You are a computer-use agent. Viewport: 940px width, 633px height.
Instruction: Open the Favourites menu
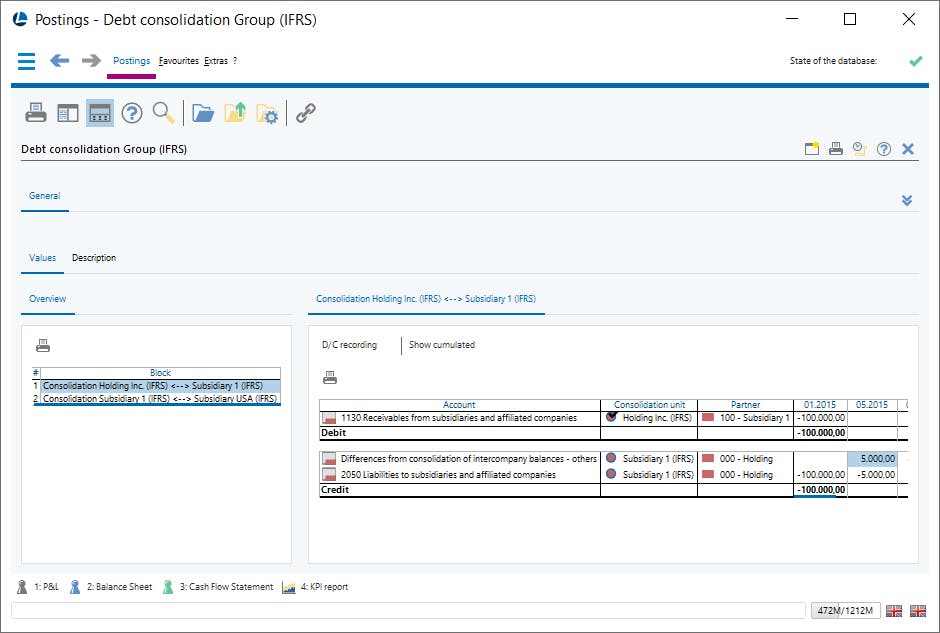point(178,61)
